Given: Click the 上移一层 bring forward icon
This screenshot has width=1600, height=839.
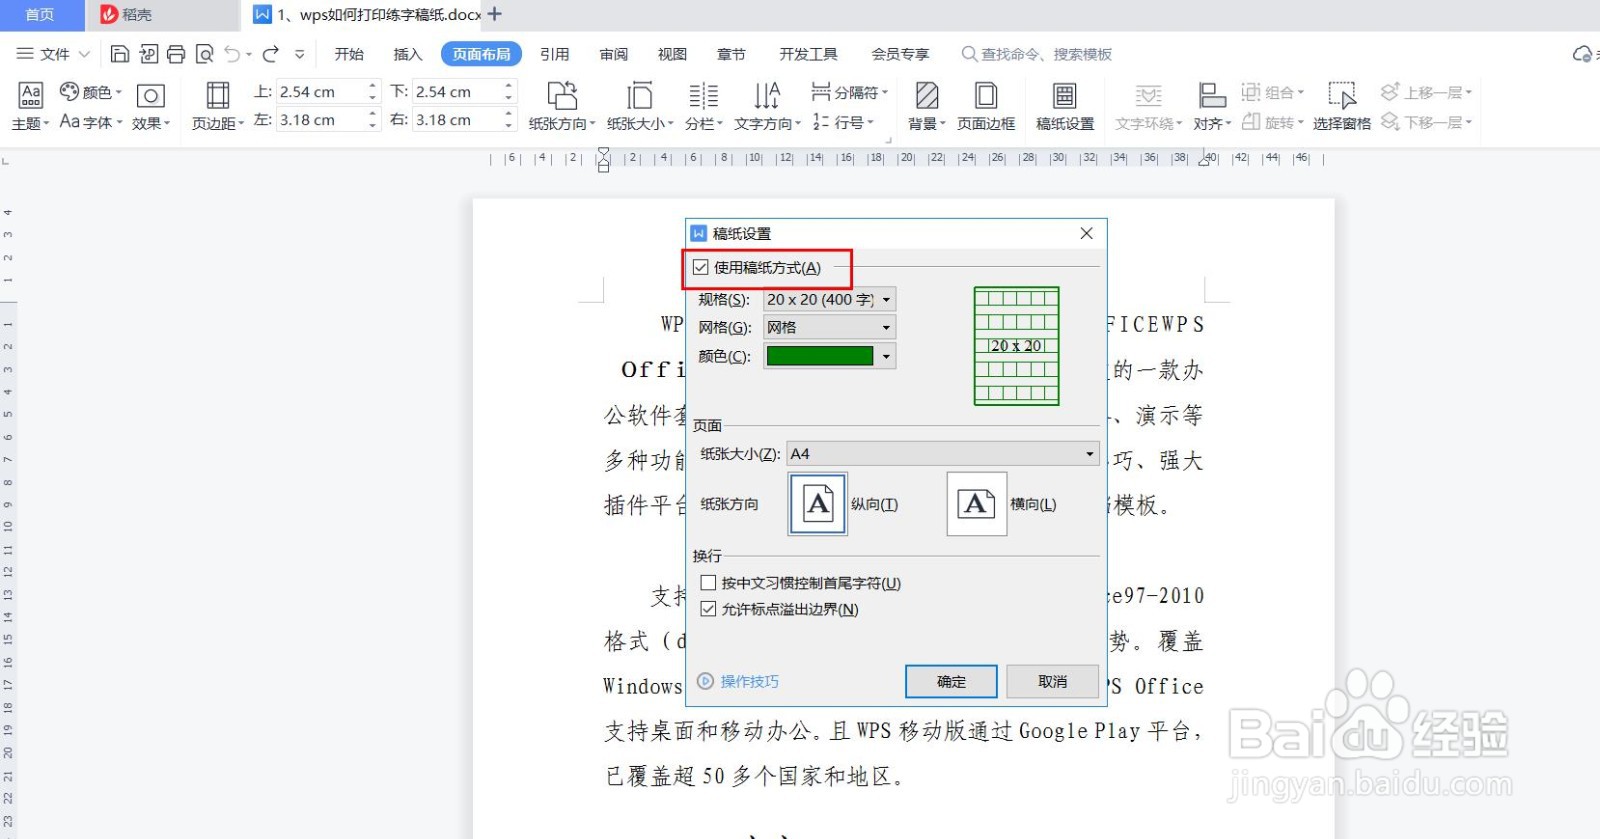Looking at the screenshot, I should (1389, 92).
